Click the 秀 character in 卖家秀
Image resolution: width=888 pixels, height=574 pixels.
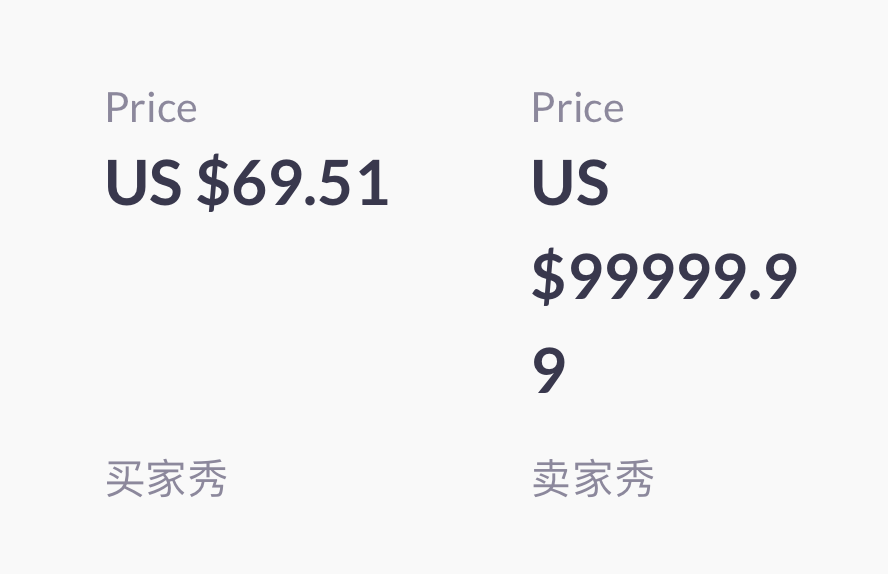(x=633, y=479)
